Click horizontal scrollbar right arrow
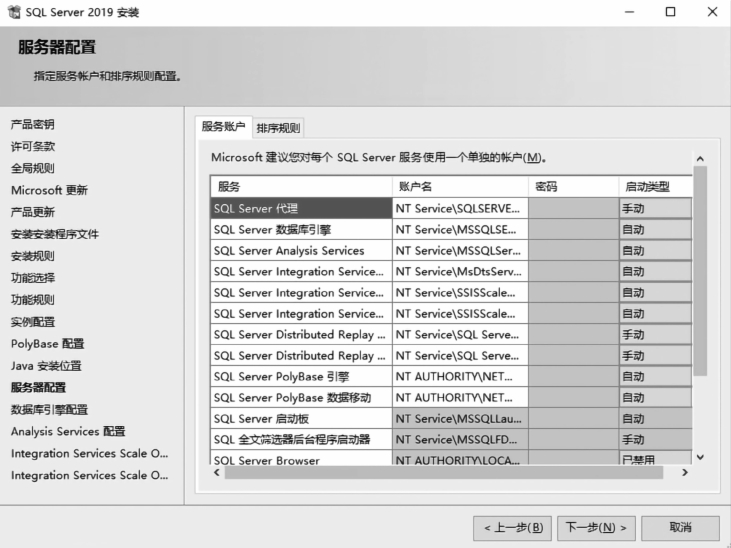The width and height of the screenshot is (731, 548). [684, 472]
